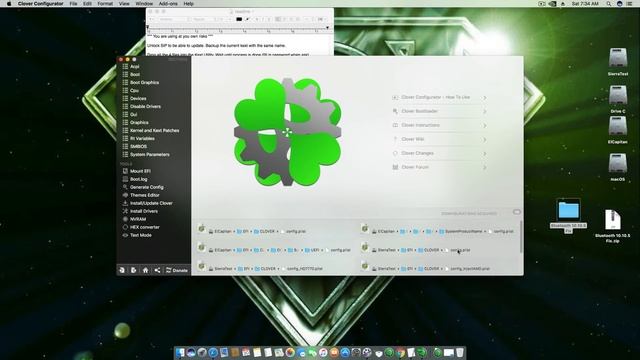Select the System Parameters section
The image size is (640, 360).
pyautogui.click(x=149, y=154)
